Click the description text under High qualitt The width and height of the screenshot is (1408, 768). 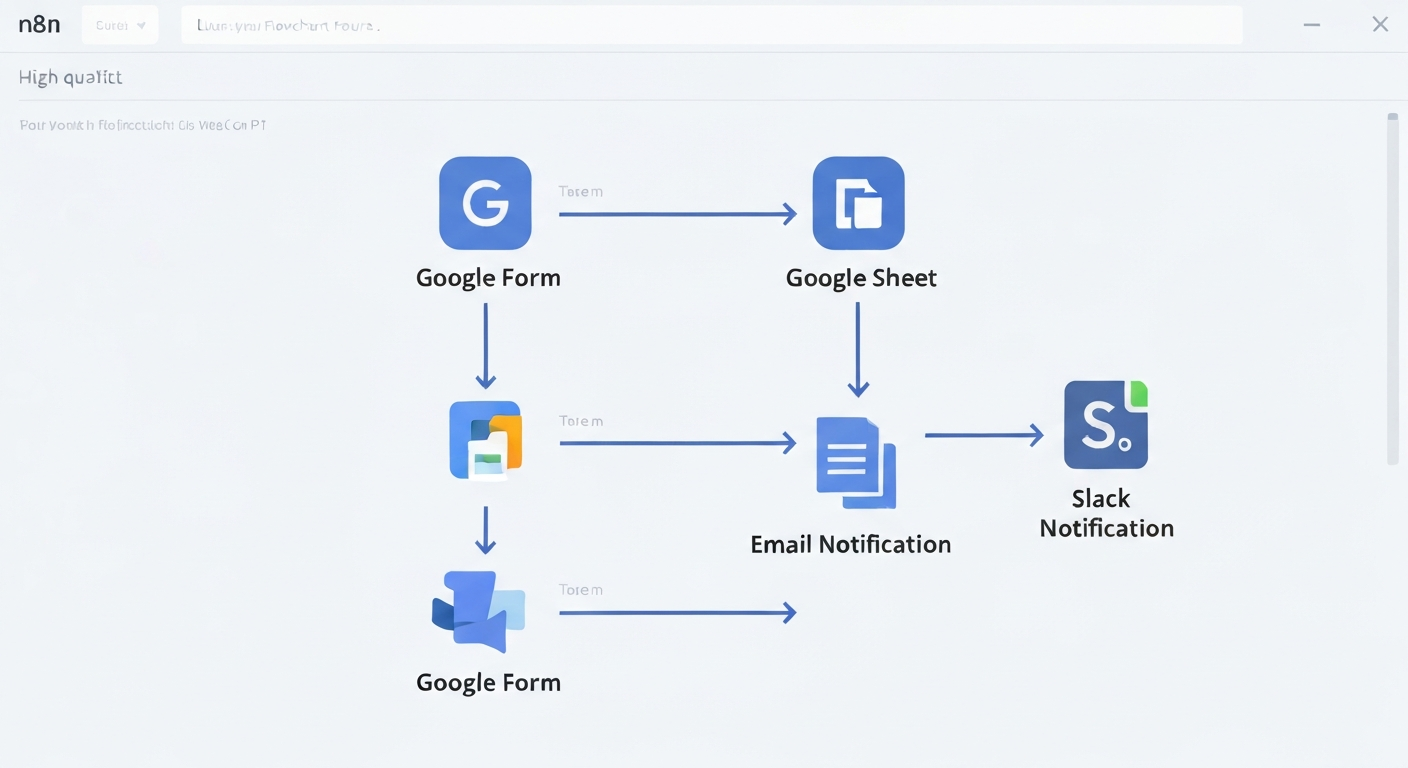click(143, 125)
